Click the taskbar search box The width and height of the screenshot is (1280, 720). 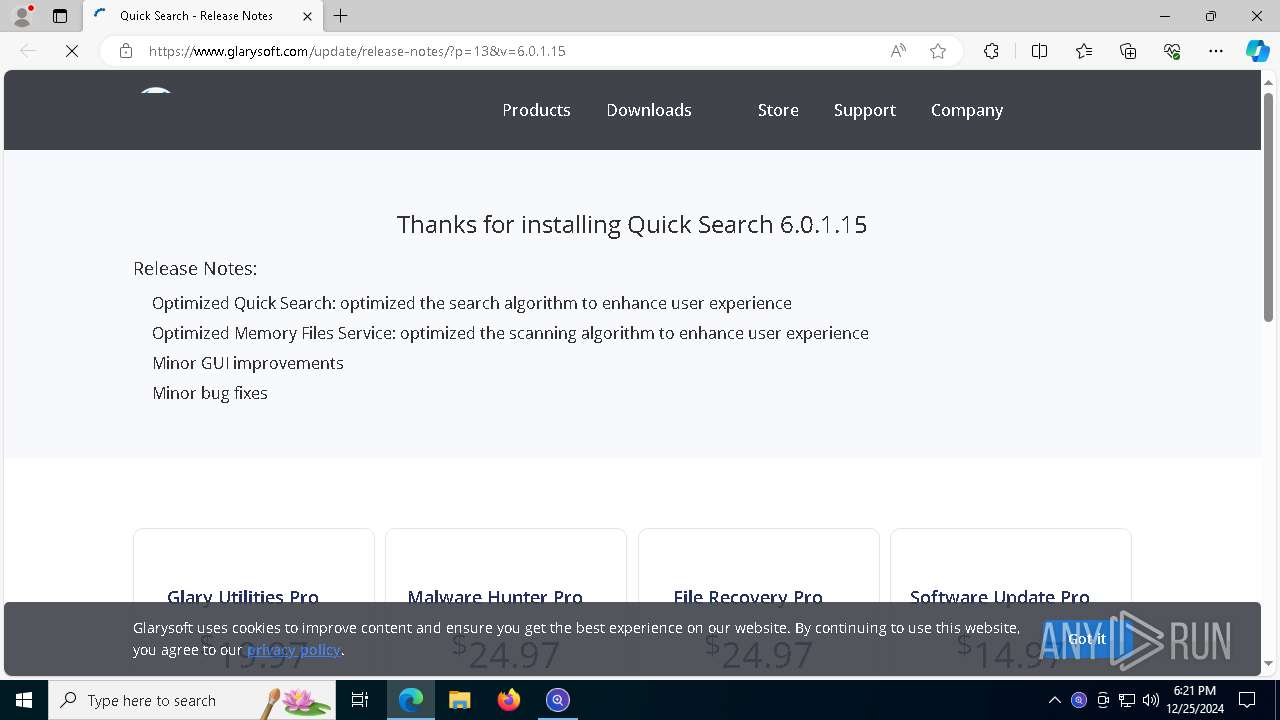pos(192,700)
